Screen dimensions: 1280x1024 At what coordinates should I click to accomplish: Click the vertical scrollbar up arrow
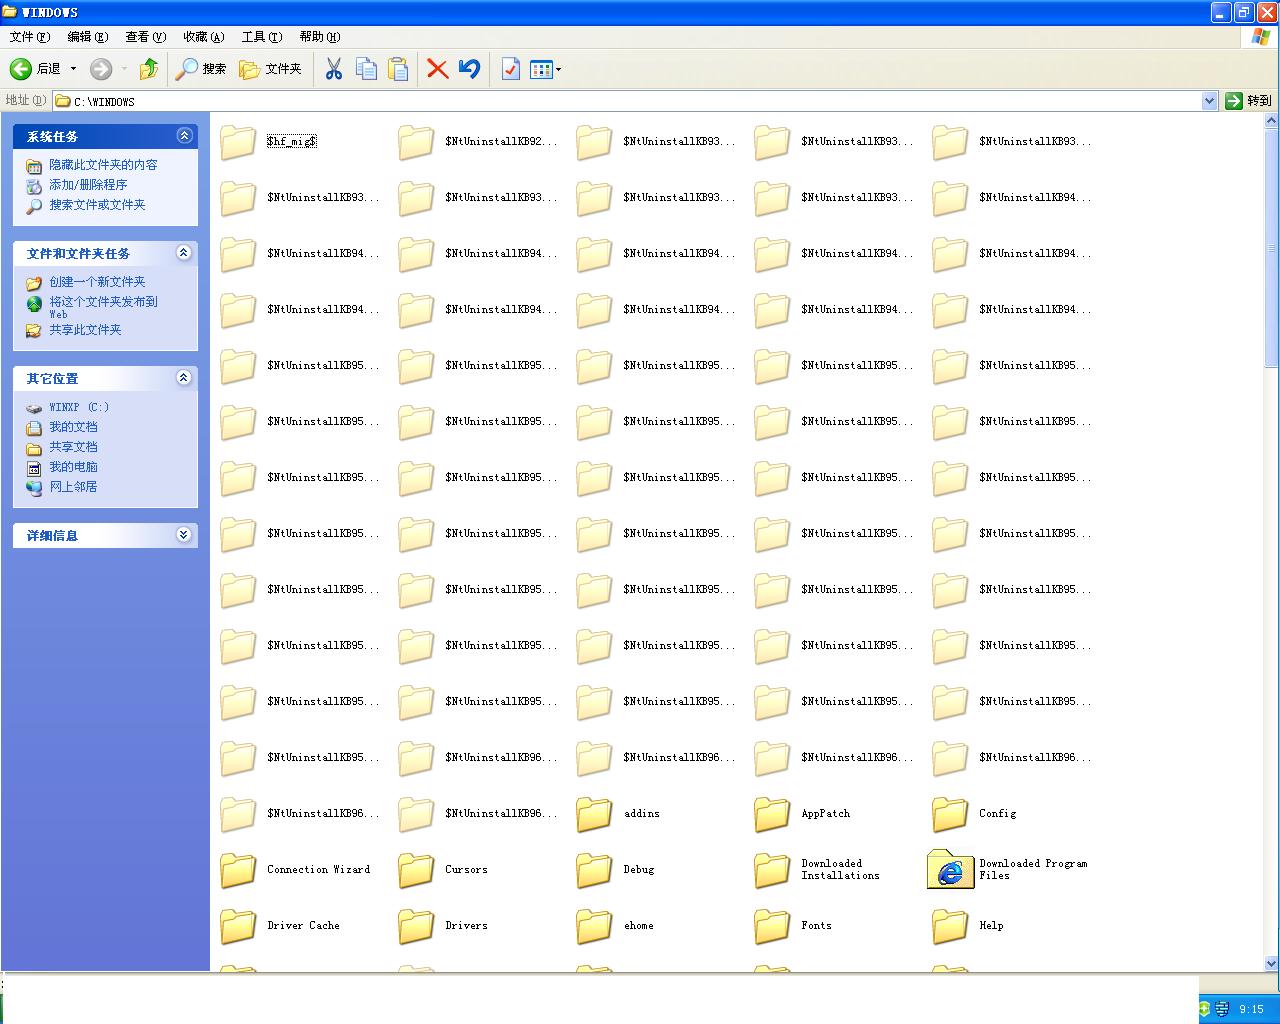pyautogui.click(x=1272, y=121)
